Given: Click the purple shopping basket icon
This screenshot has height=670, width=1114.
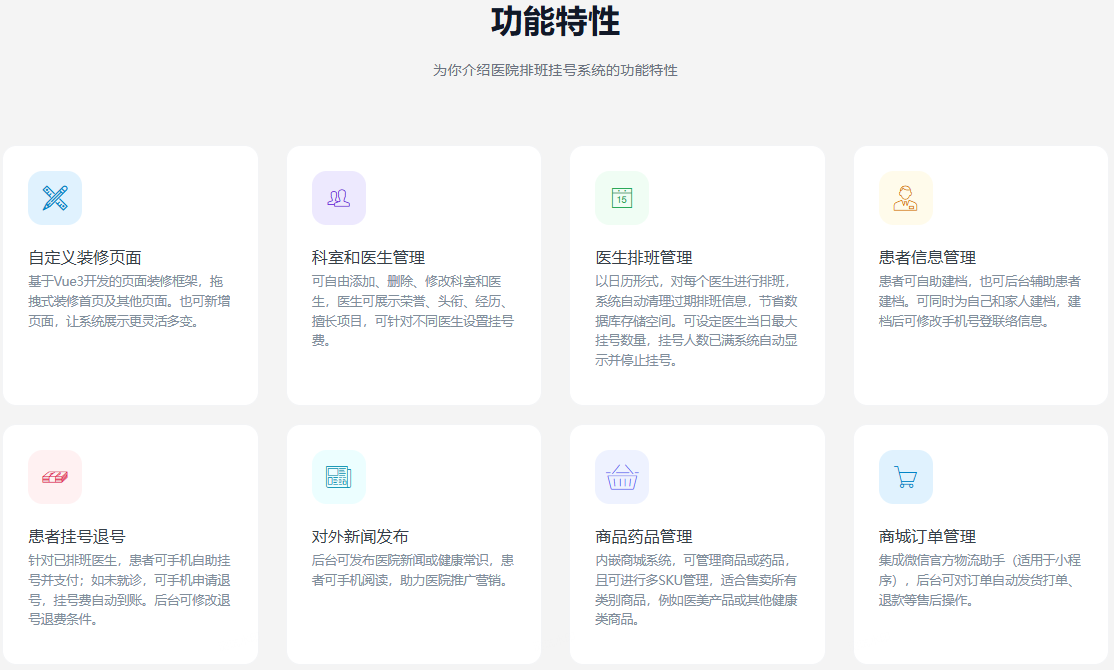Looking at the screenshot, I should click(622, 477).
